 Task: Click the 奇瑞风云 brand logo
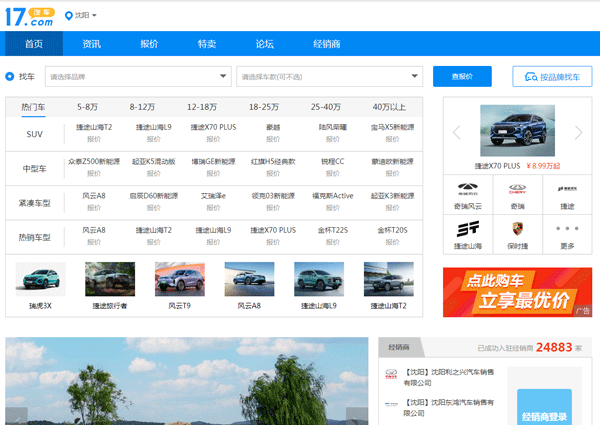coord(468,188)
